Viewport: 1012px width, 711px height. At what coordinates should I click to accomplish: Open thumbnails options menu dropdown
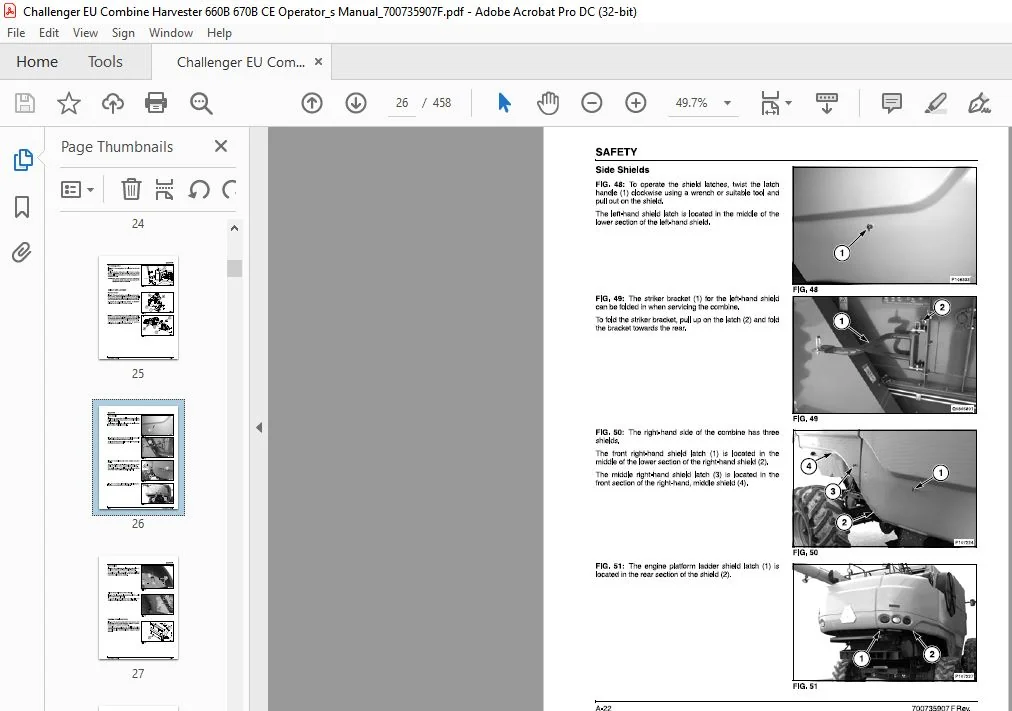click(77, 190)
